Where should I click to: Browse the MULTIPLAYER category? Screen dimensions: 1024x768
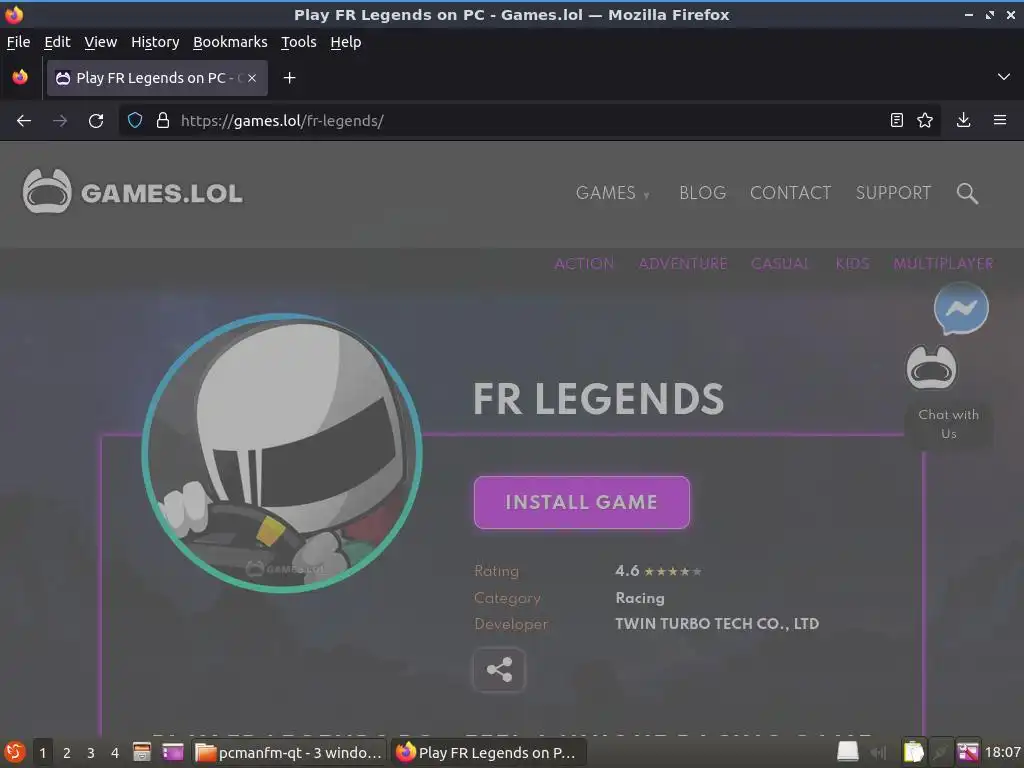(943, 264)
